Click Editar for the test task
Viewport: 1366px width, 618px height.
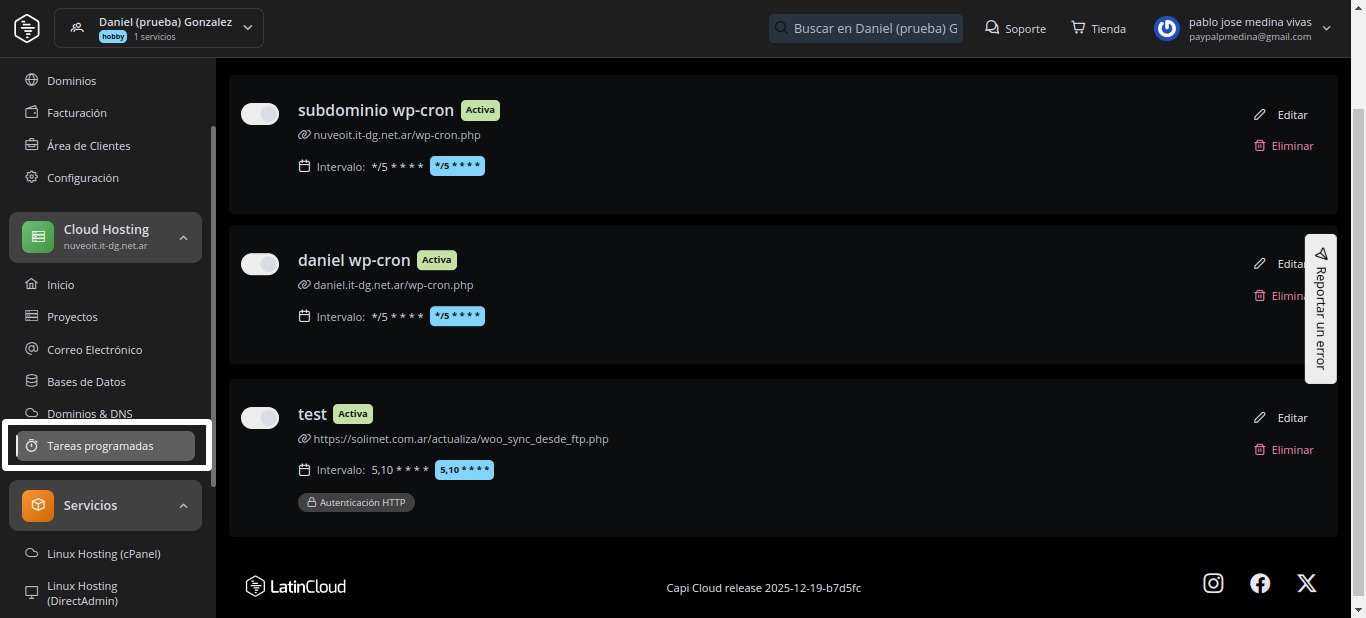click(1292, 418)
